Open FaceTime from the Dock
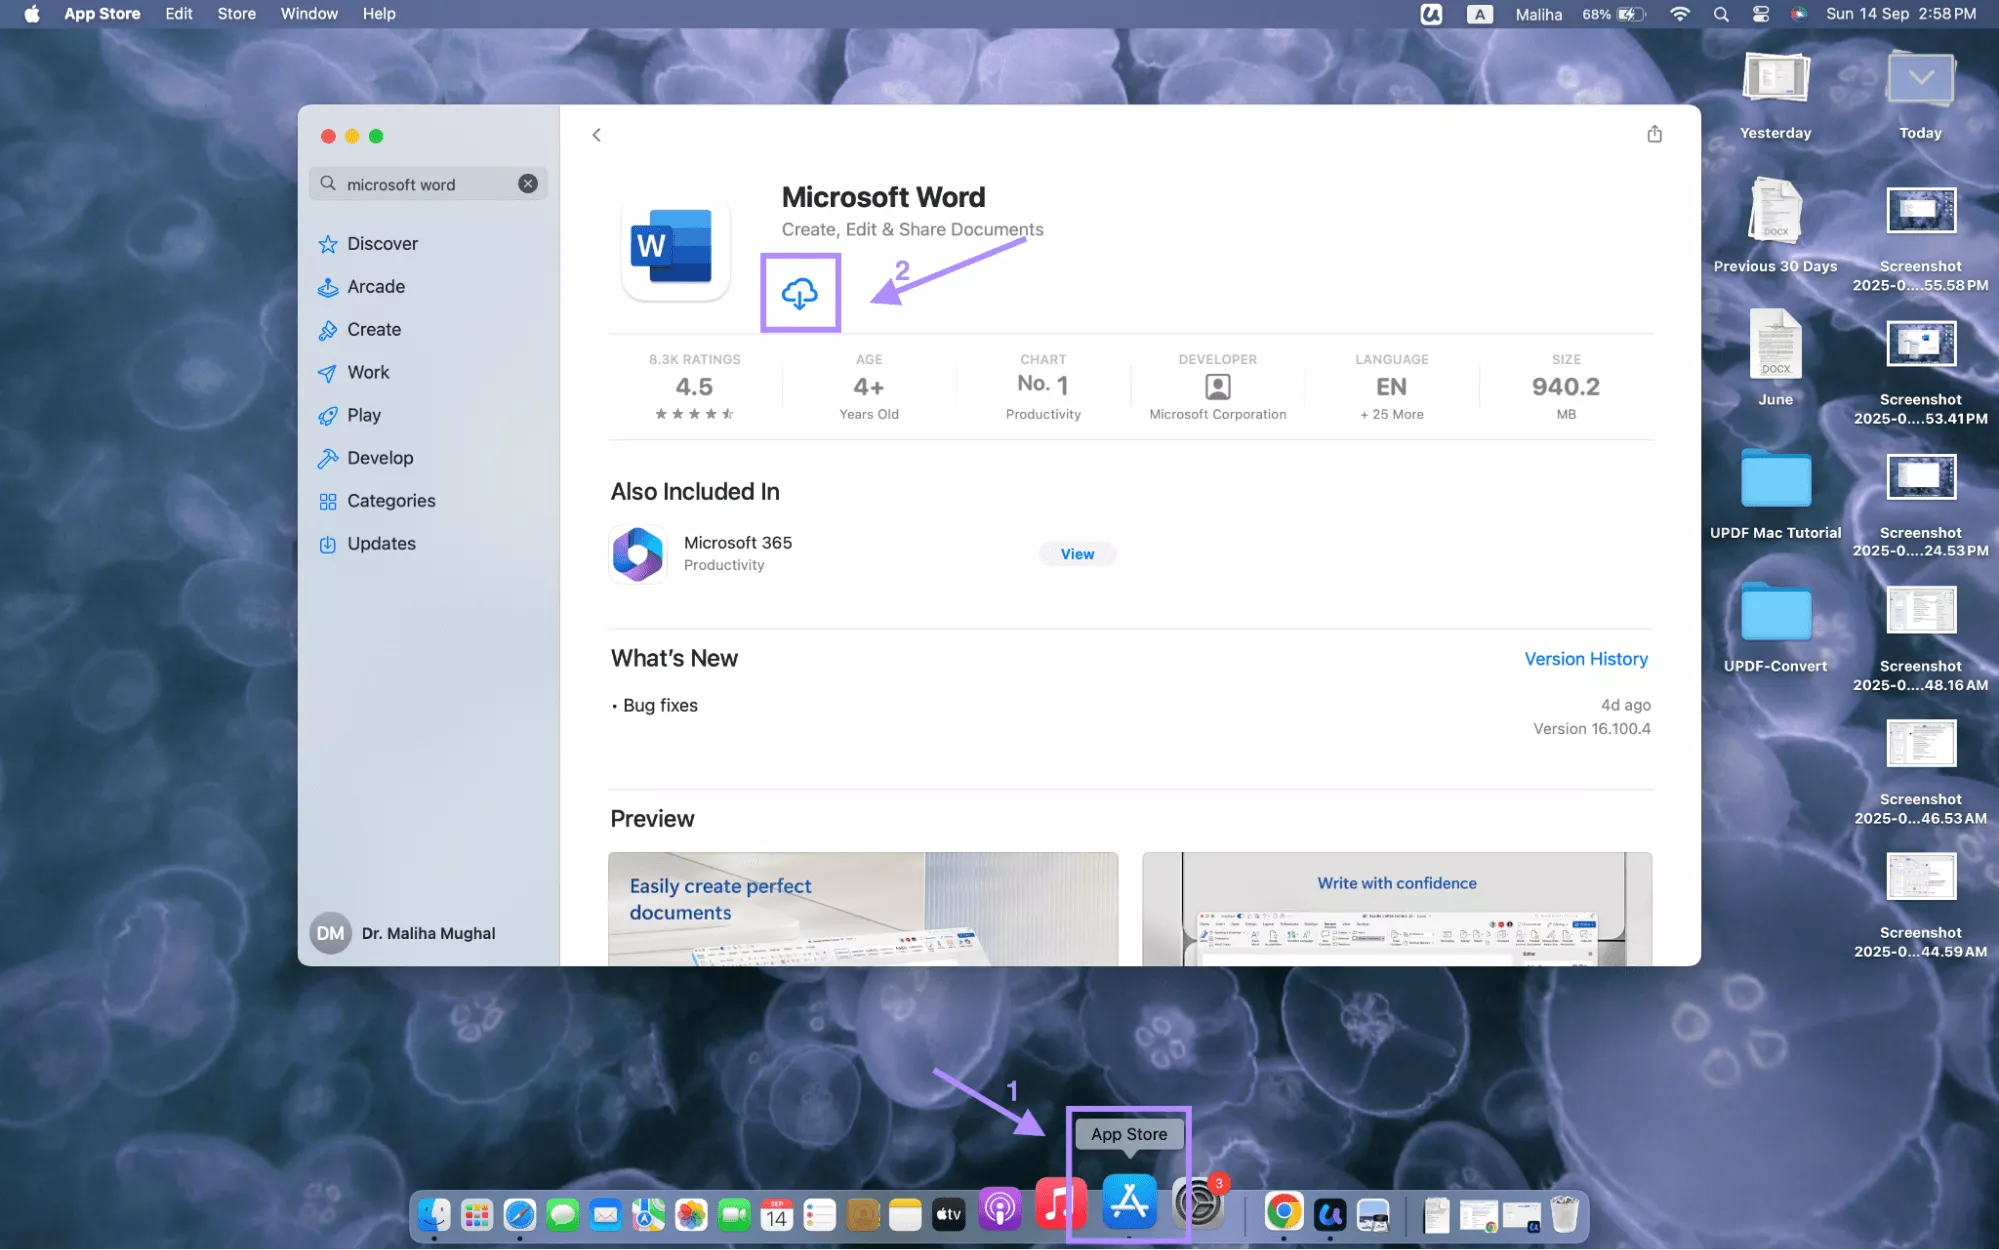The width and height of the screenshot is (1999, 1250). [734, 1215]
